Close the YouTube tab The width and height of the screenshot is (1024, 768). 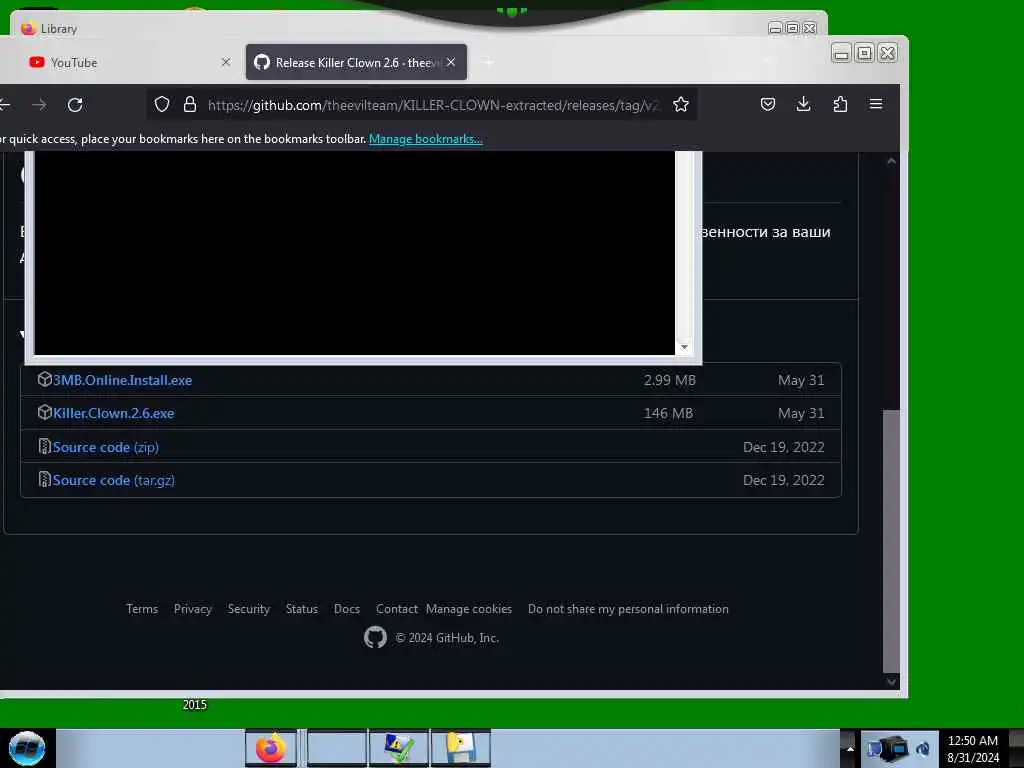pos(226,62)
